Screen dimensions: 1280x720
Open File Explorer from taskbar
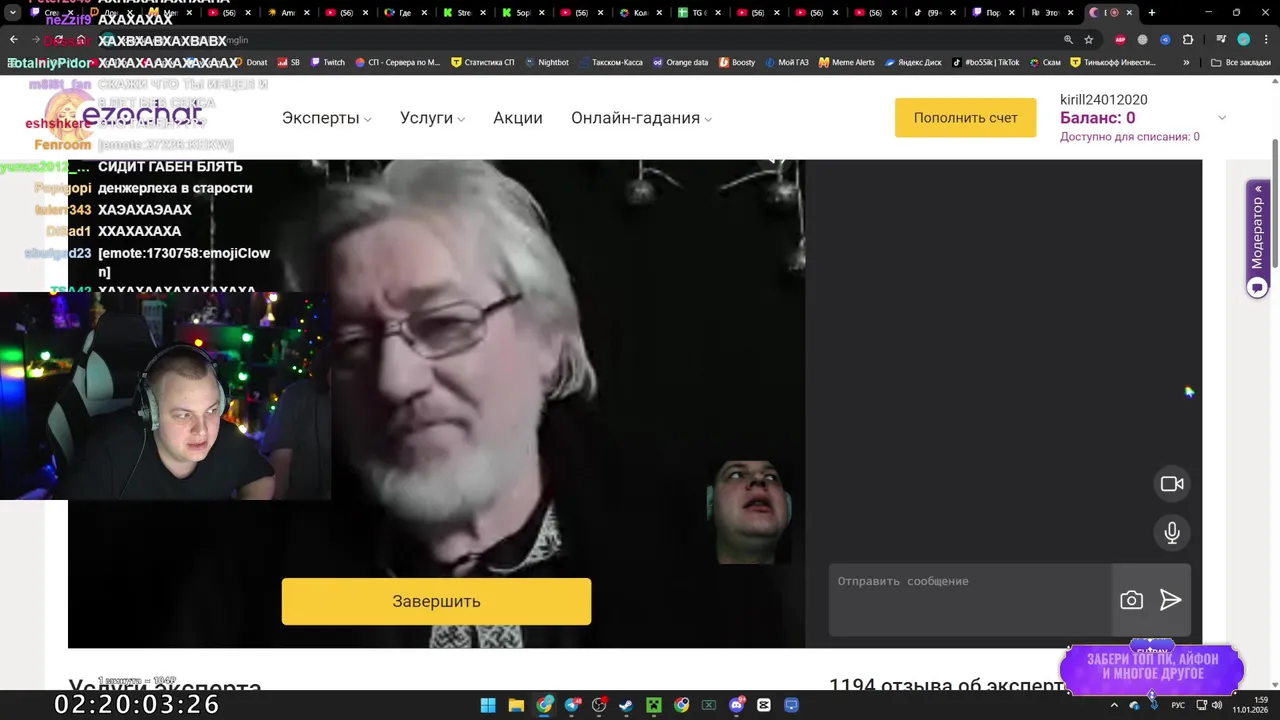point(516,705)
